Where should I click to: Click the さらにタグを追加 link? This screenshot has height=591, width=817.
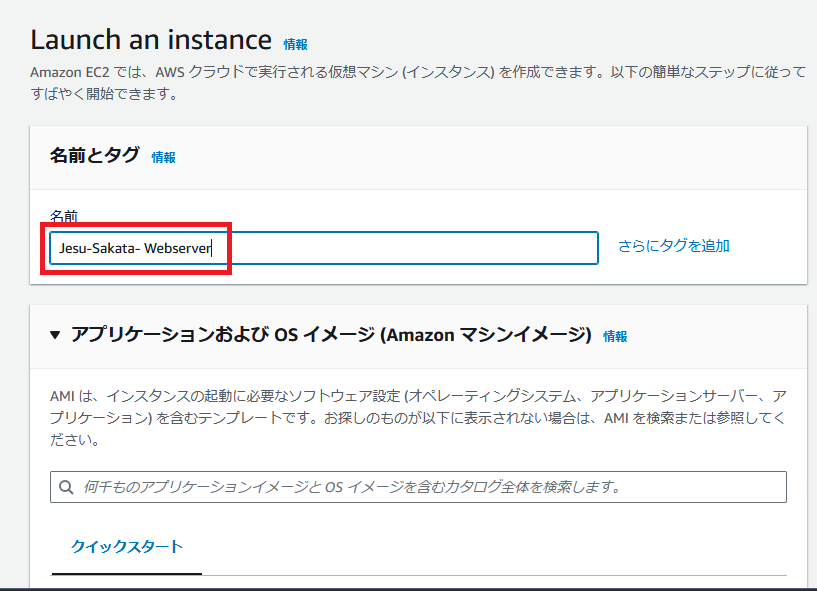coord(673,246)
